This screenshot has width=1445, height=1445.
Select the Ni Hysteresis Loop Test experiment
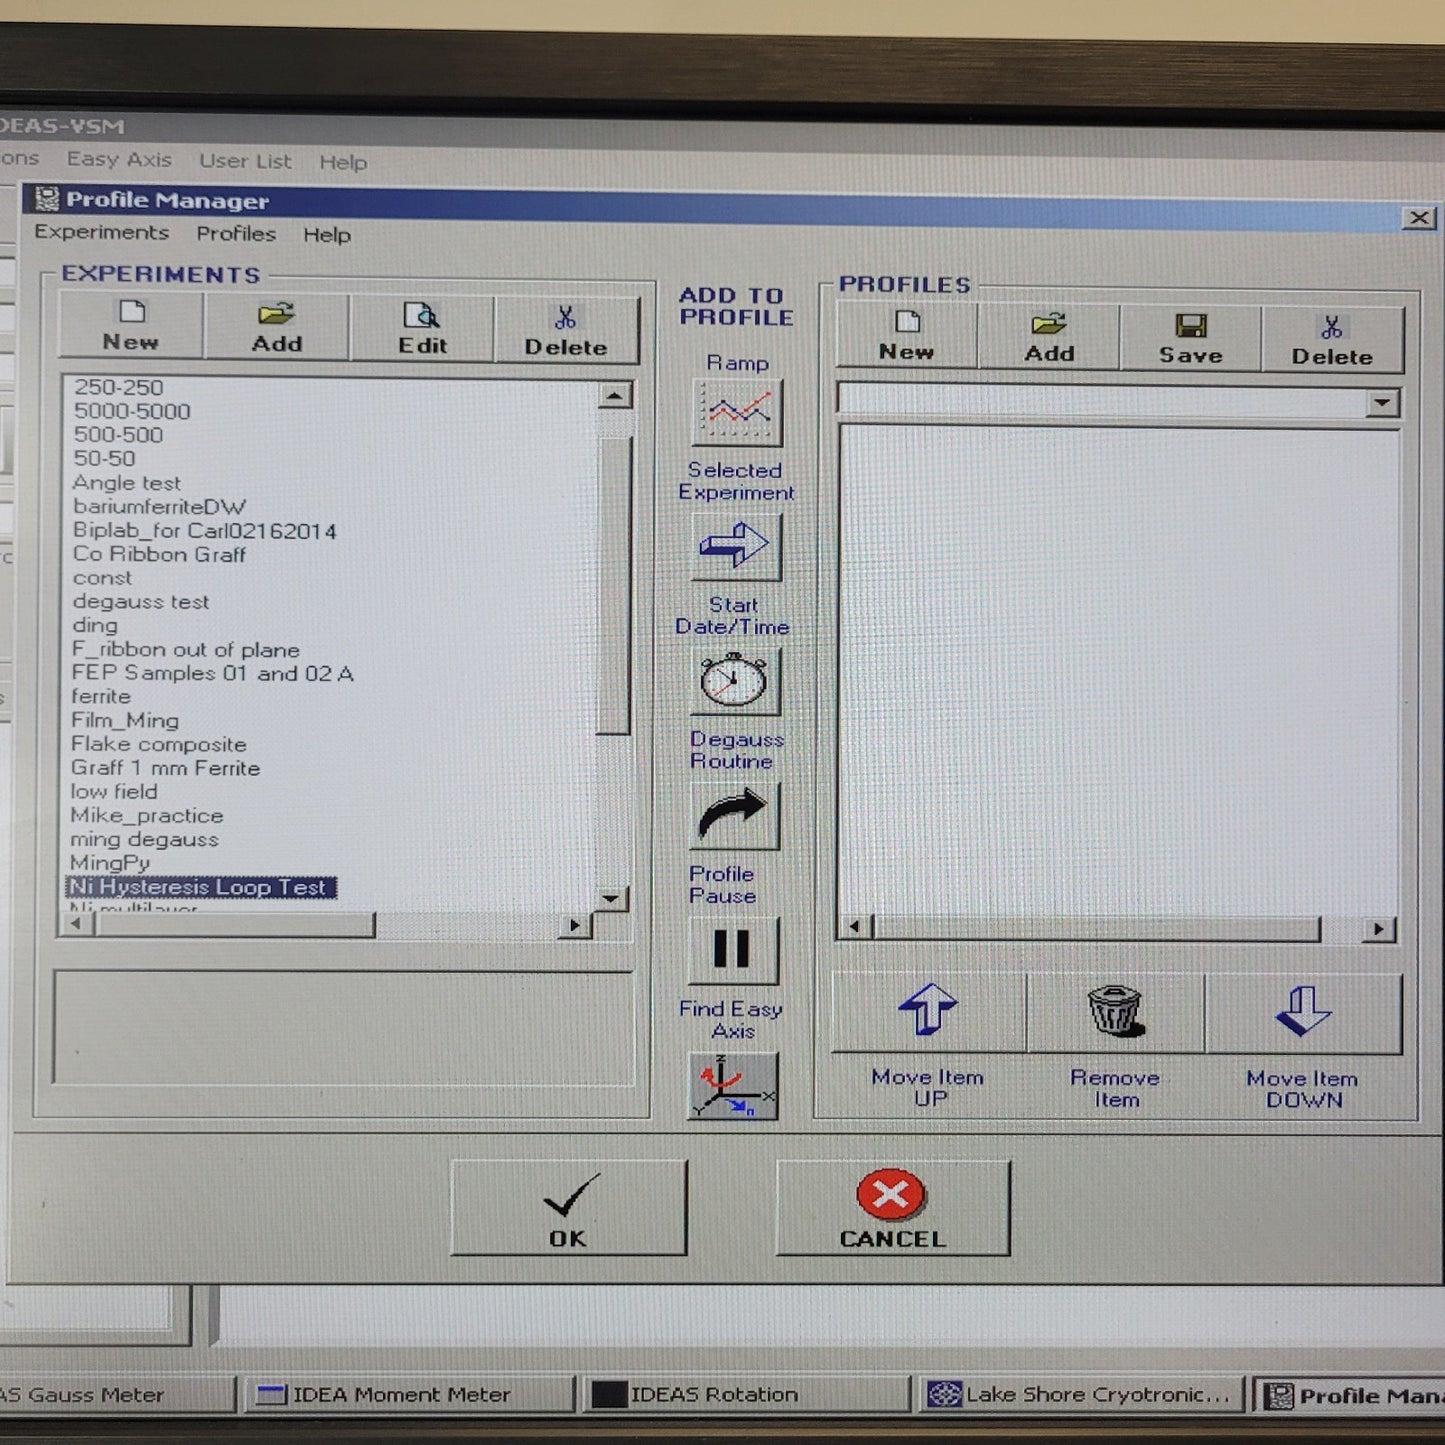coord(201,887)
